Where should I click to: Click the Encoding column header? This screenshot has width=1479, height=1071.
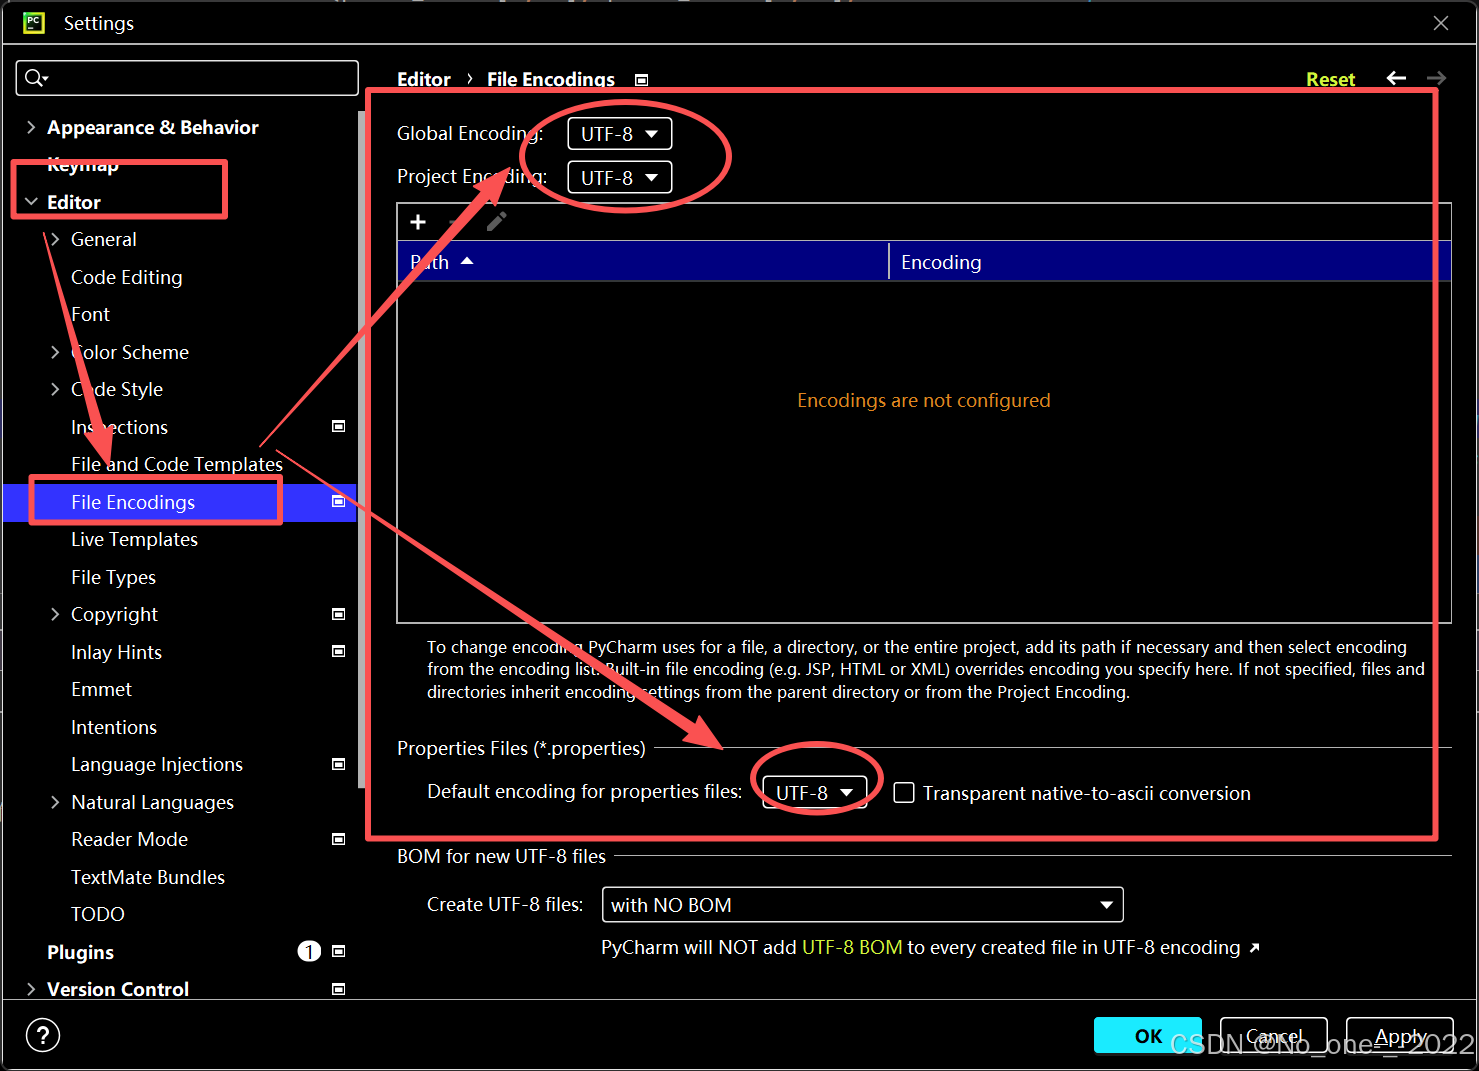[x=1170, y=262]
